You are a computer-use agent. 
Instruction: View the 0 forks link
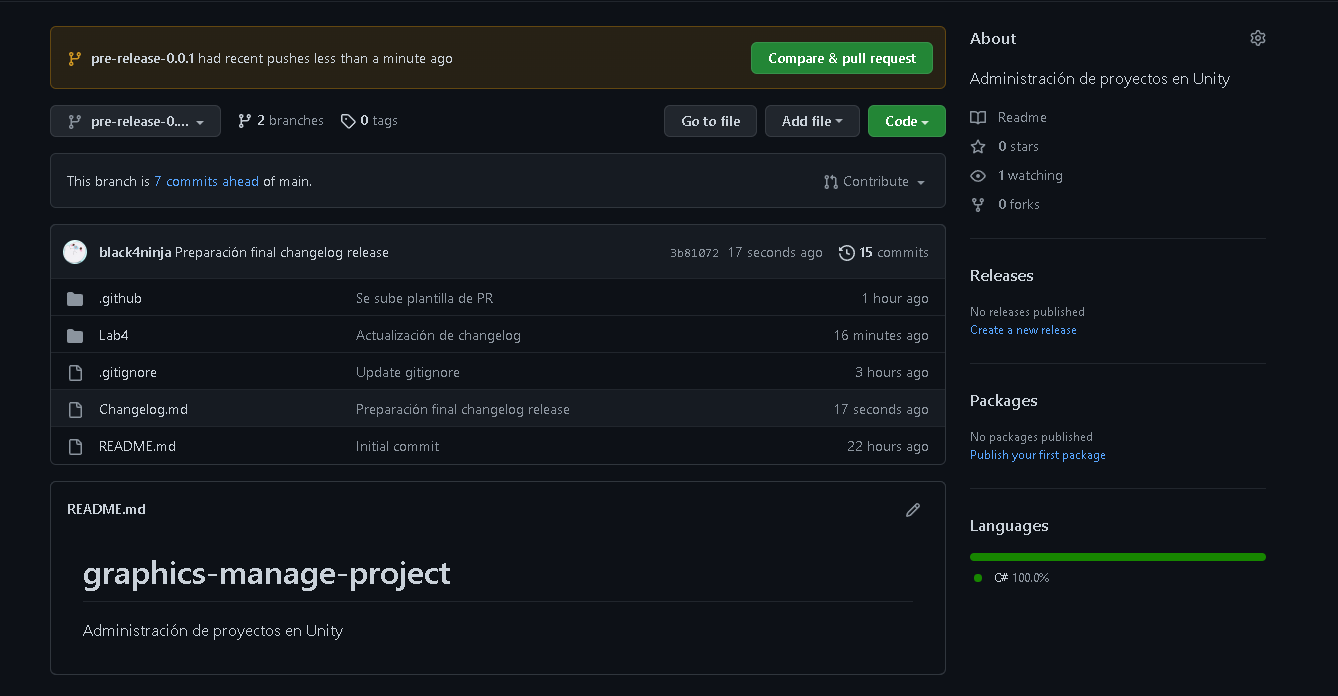point(1019,204)
